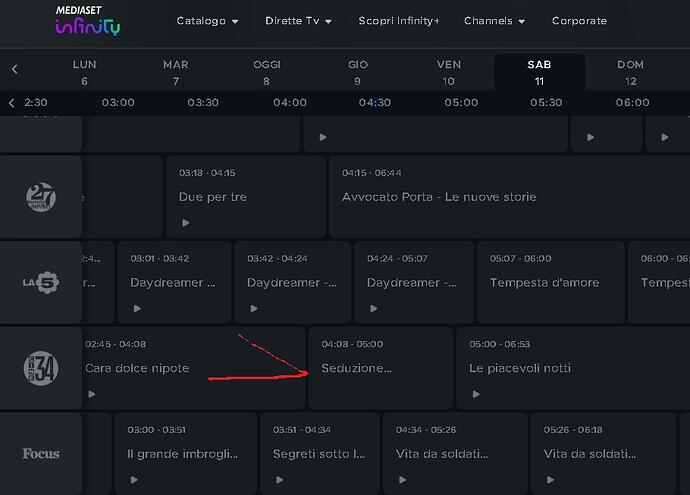
Task: Click the 'Le piacevoli notti' title
Action: pos(520,368)
